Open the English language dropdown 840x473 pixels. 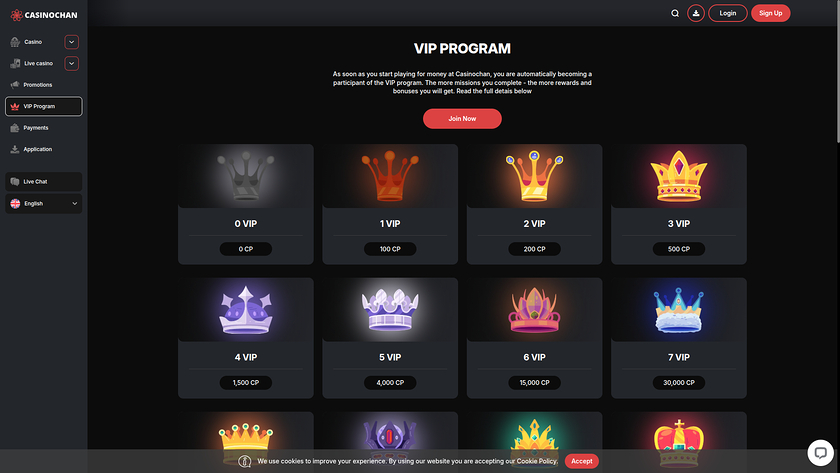(x=44, y=204)
